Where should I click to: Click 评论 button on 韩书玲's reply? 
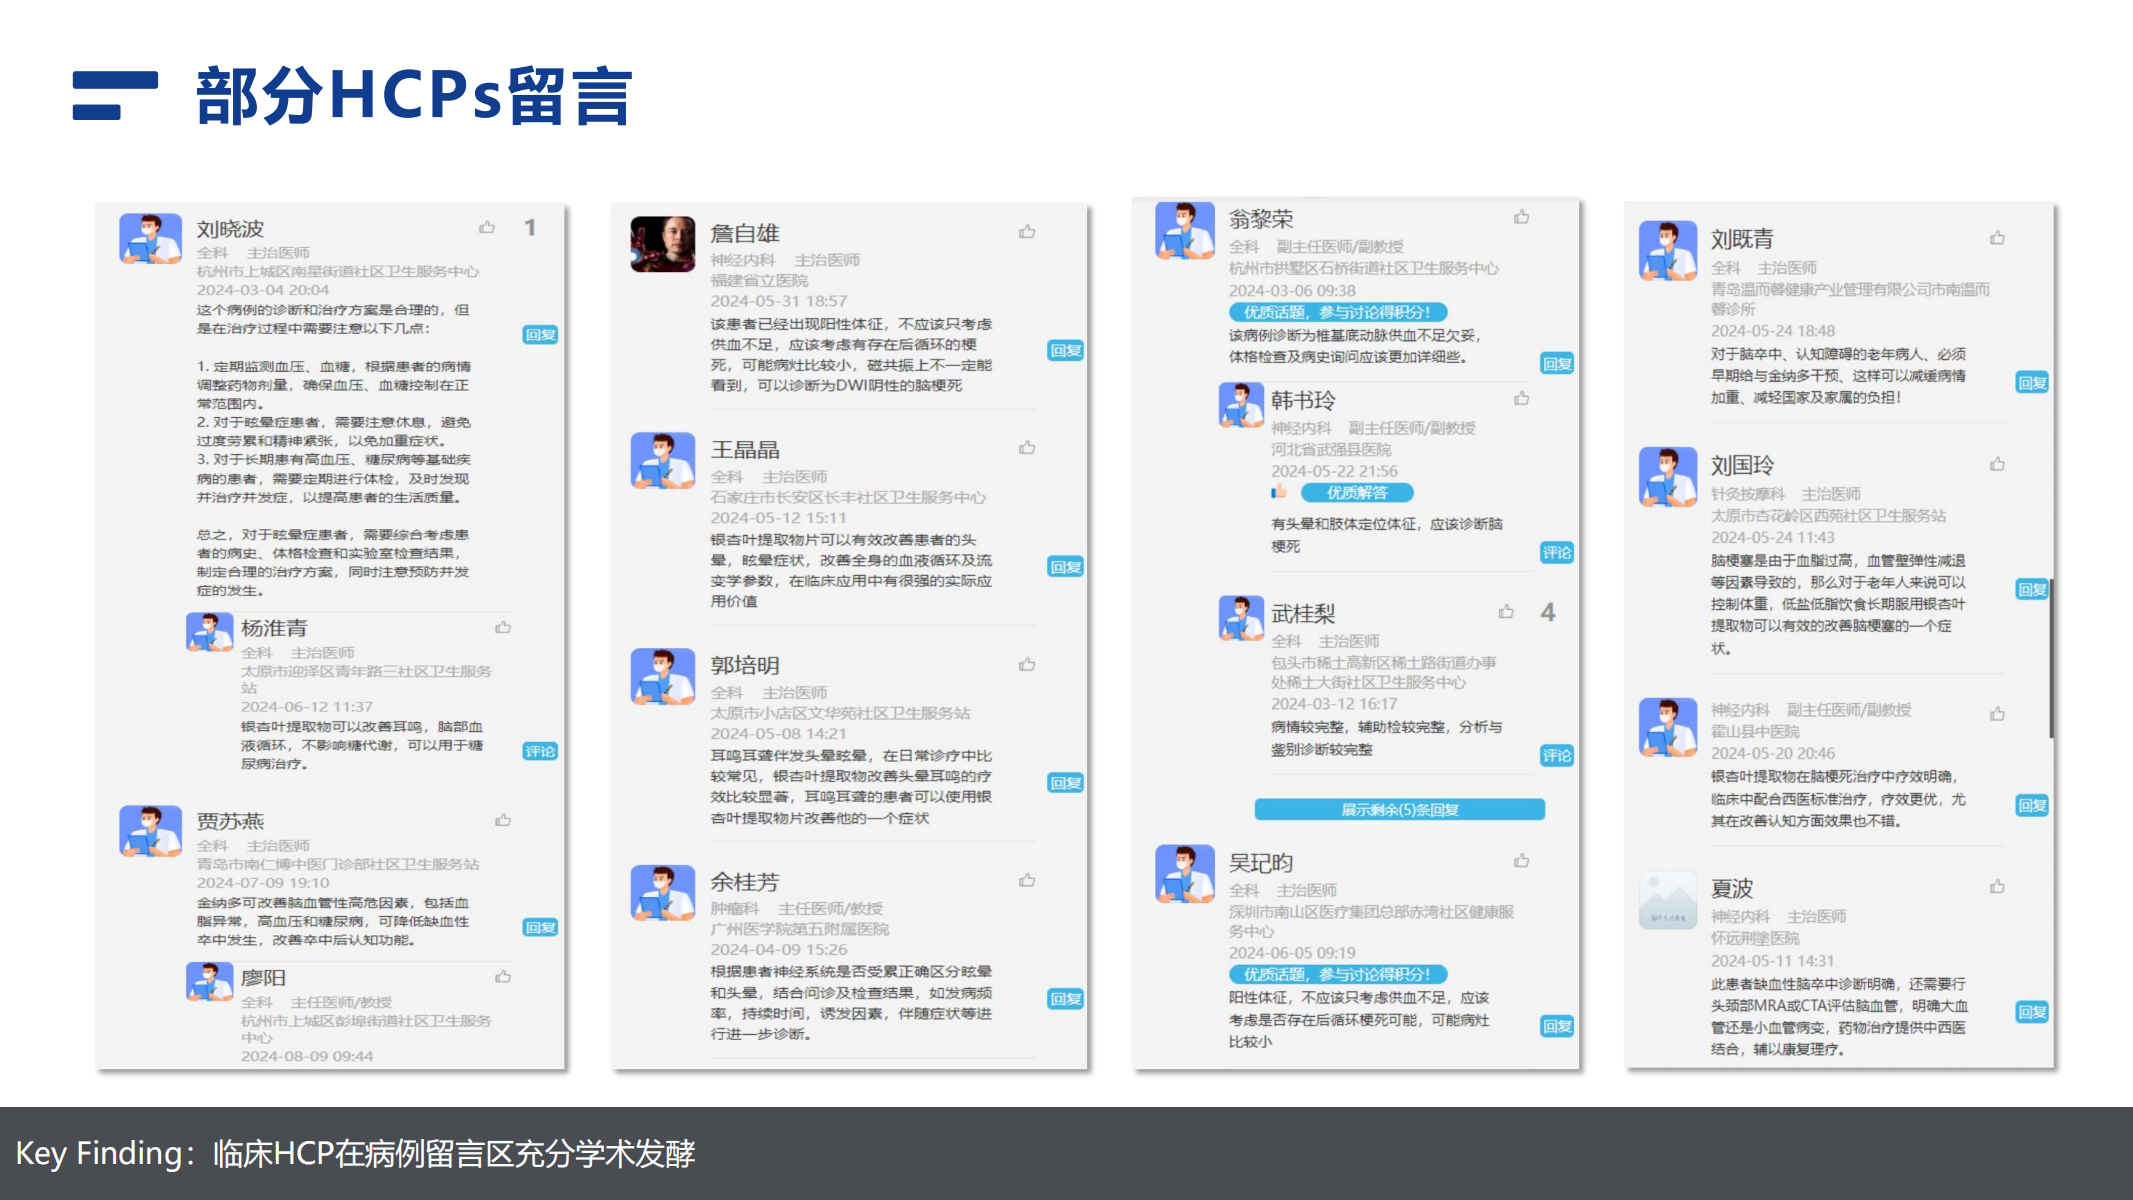pyautogui.click(x=1556, y=552)
